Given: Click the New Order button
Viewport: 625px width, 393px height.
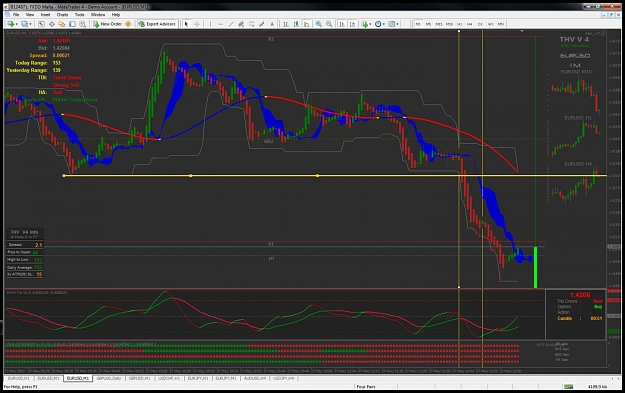Looking at the screenshot, I should [108, 24].
